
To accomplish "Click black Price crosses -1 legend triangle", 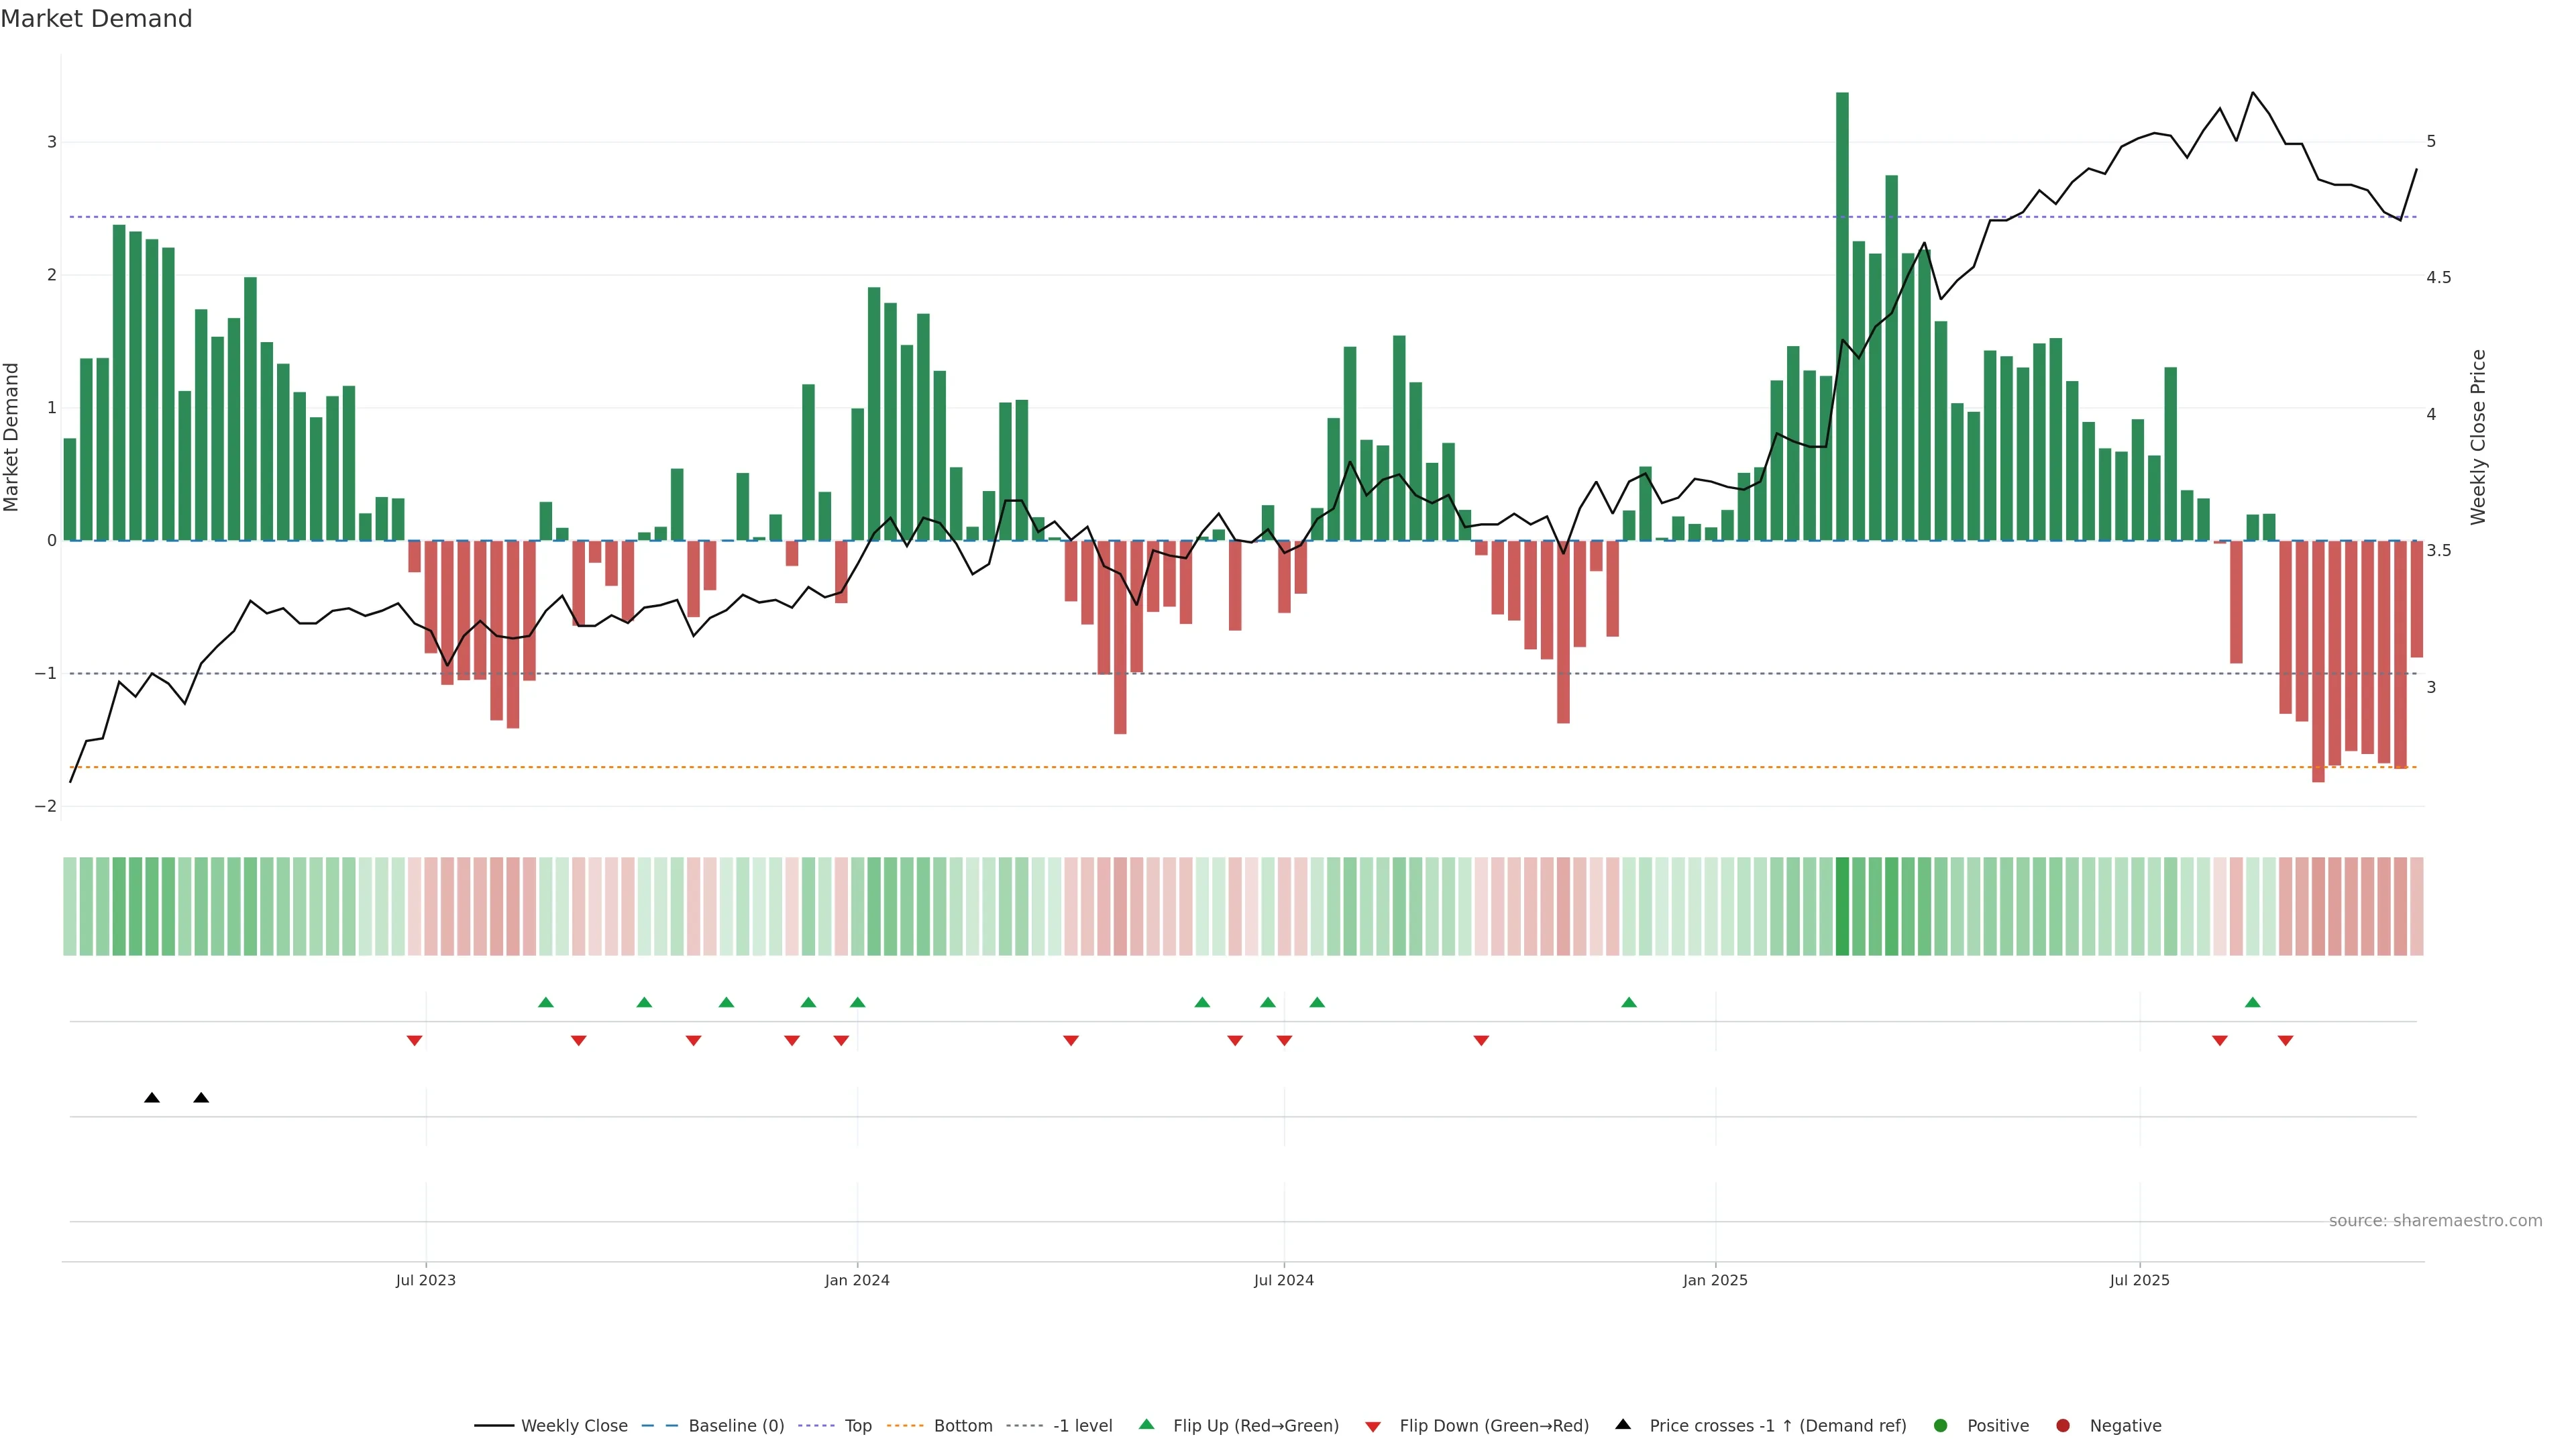I will 1623,1424.
